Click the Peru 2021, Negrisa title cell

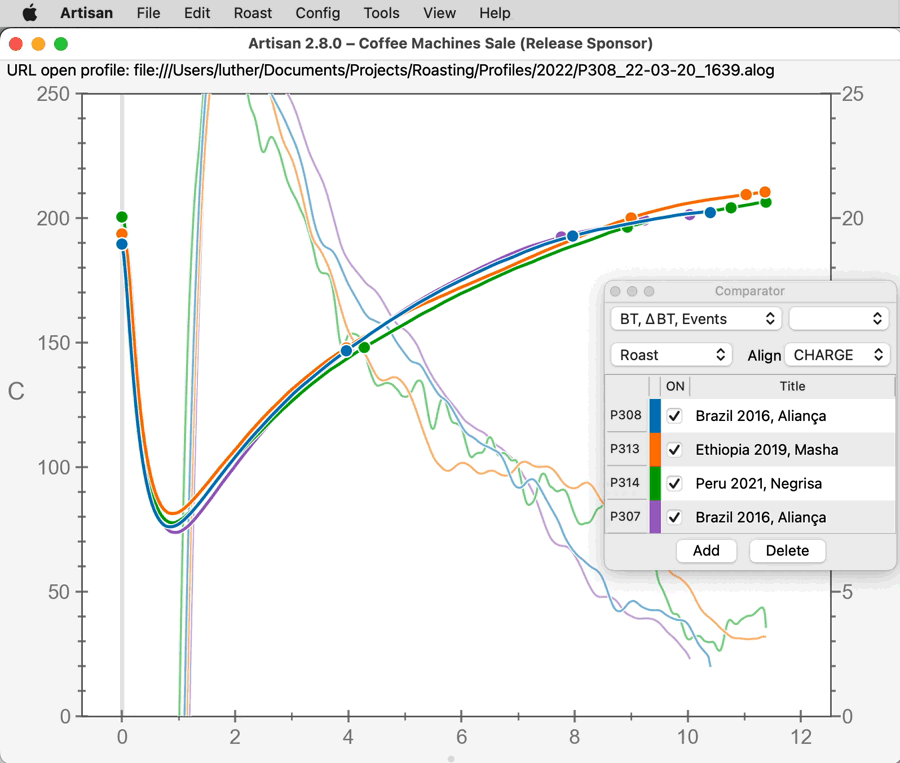(x=792, y=483)
